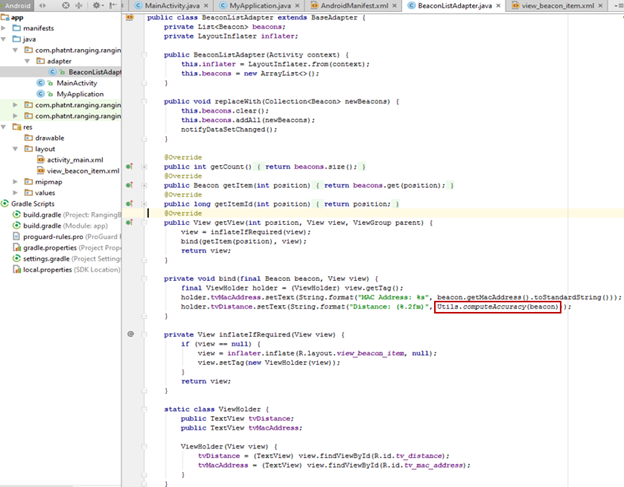
Task: Open the project panel gear settings menu
Action: pos(98,6)
